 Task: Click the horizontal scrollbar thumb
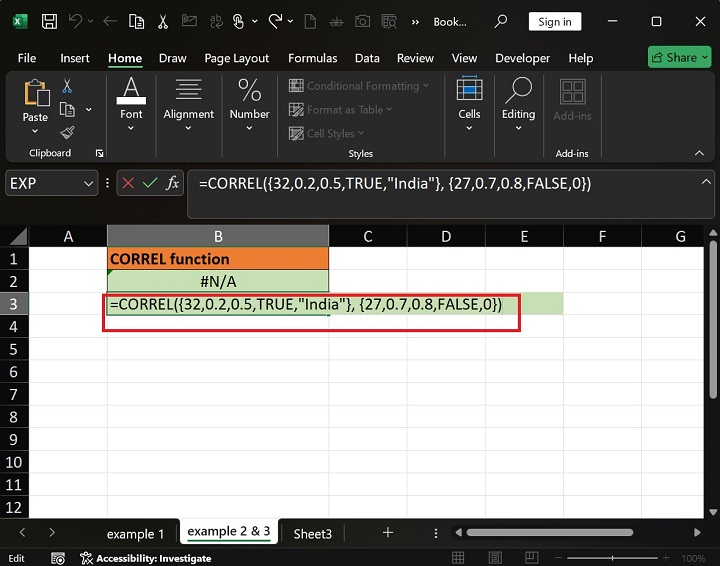[550, 532]
